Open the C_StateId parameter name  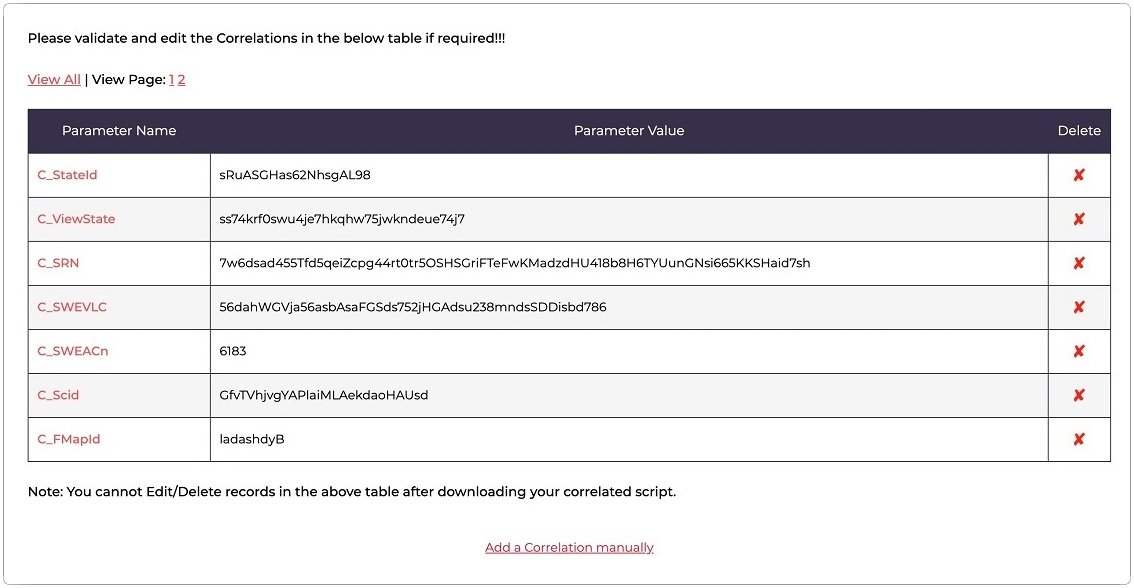pos(67,175)
